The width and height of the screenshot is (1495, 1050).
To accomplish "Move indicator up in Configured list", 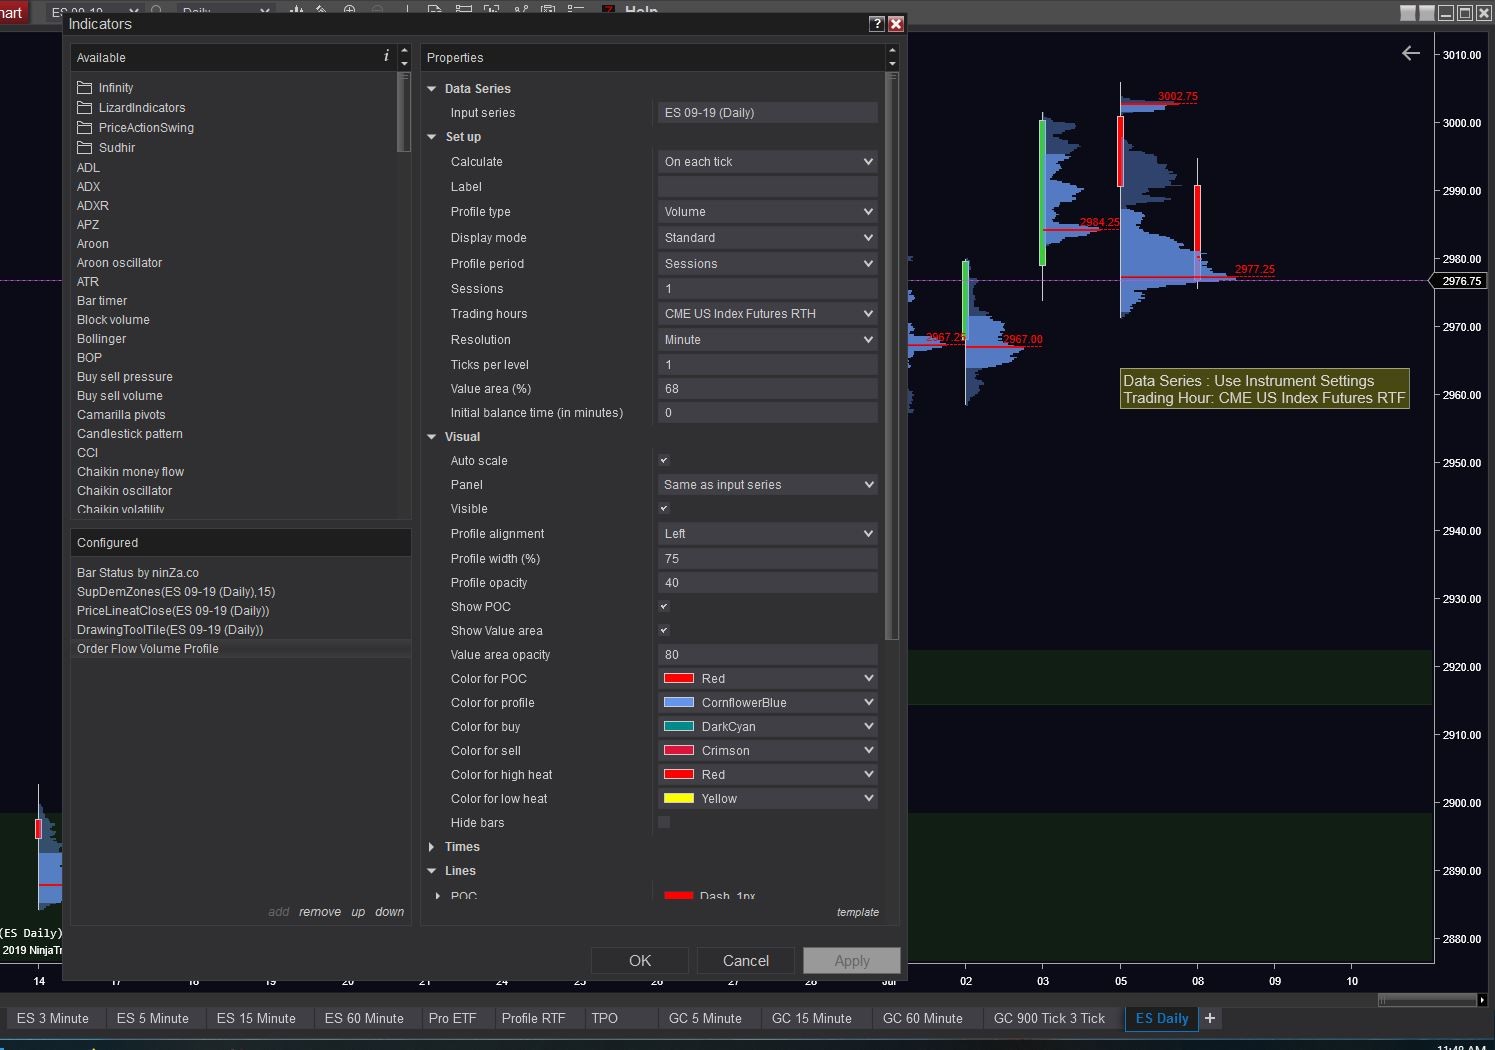I will (x=358, y=912).
